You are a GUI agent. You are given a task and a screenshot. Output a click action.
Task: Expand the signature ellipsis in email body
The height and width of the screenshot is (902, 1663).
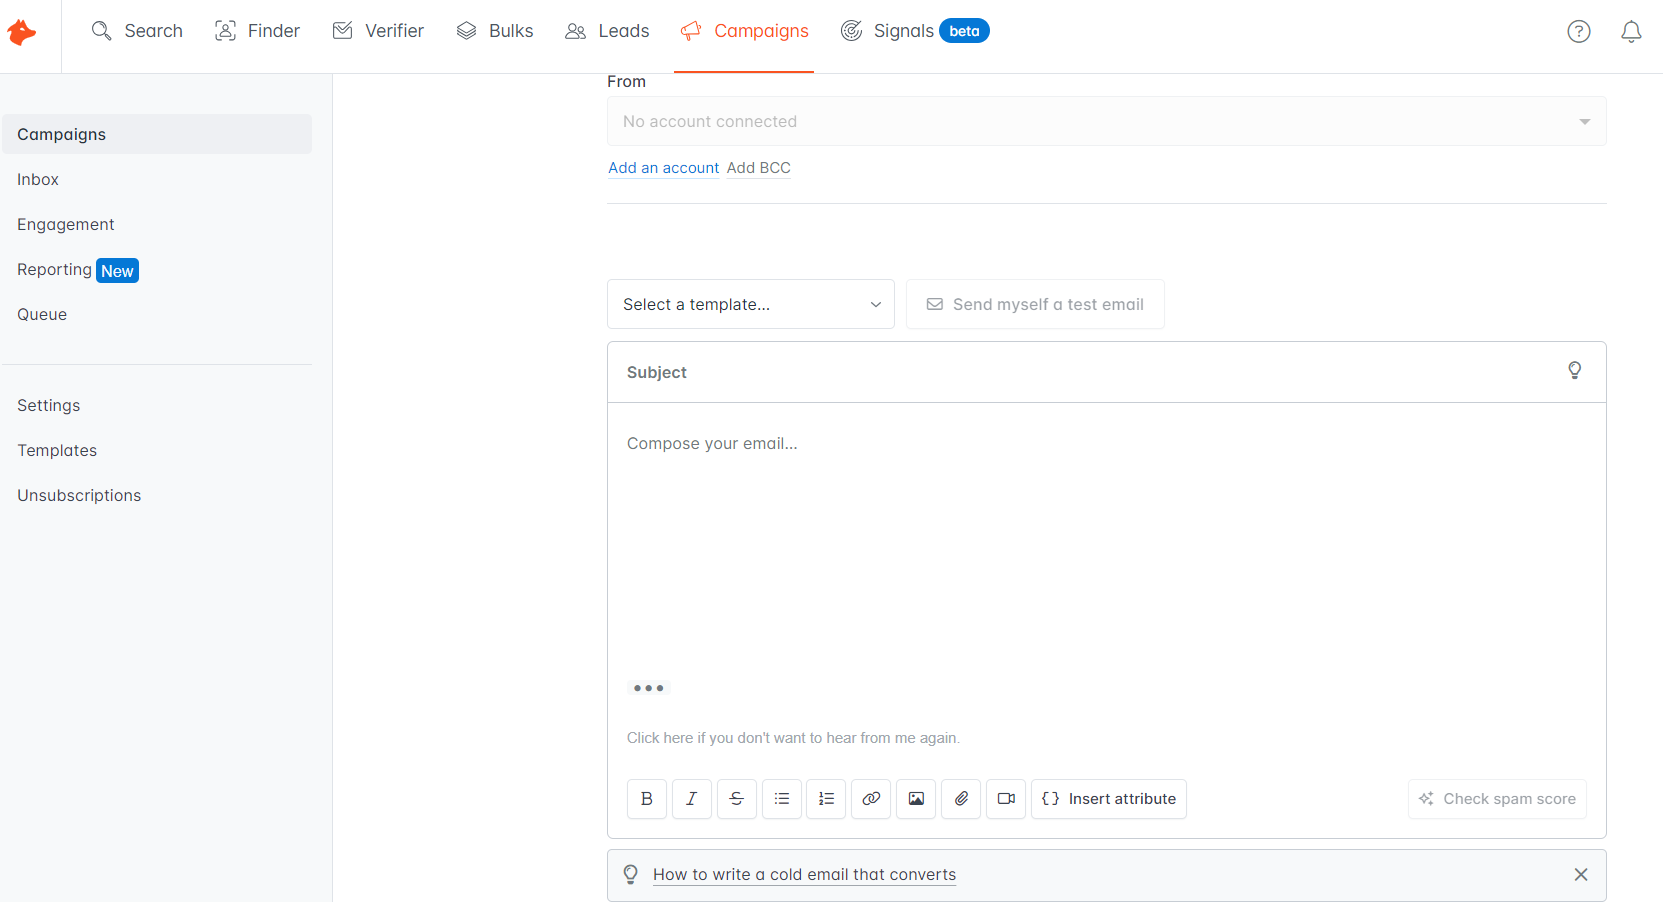pos(649,688)
